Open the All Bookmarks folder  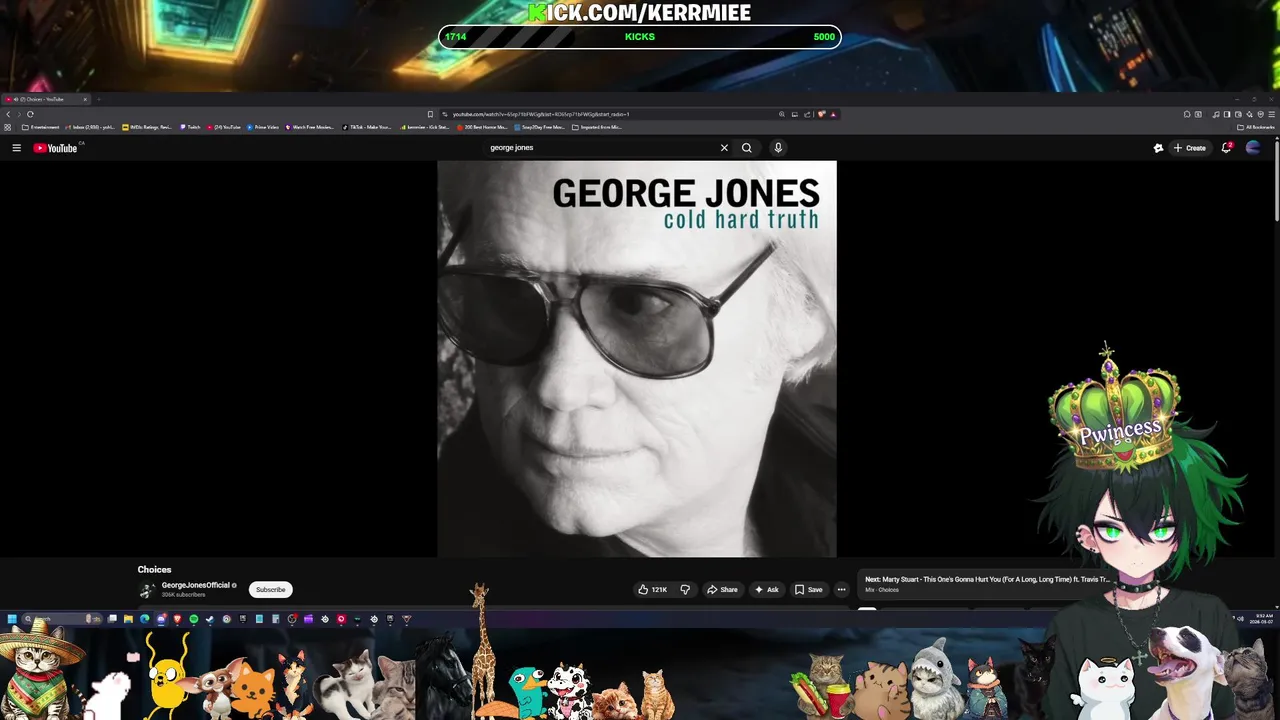1256,127
